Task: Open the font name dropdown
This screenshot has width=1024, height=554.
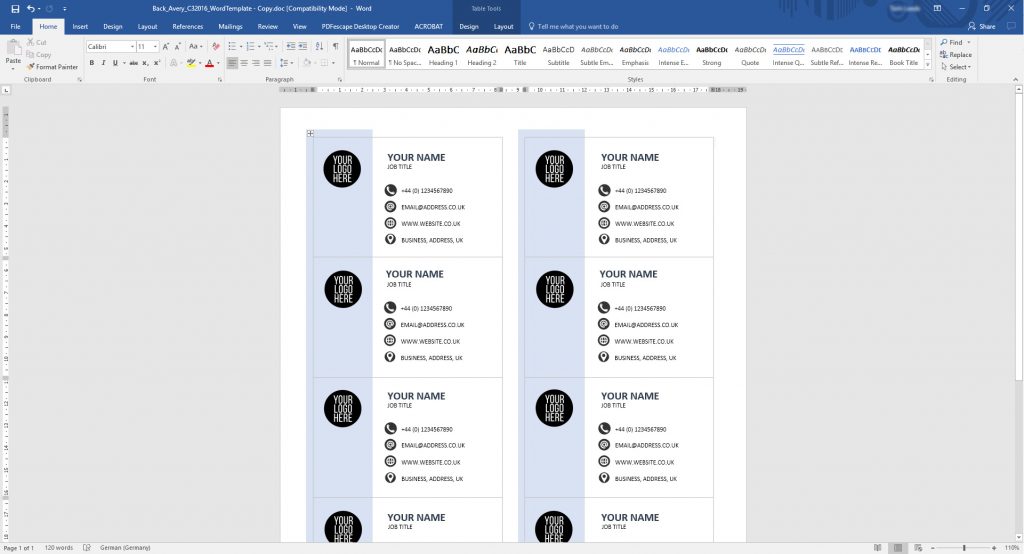Action: coord(132,46)
